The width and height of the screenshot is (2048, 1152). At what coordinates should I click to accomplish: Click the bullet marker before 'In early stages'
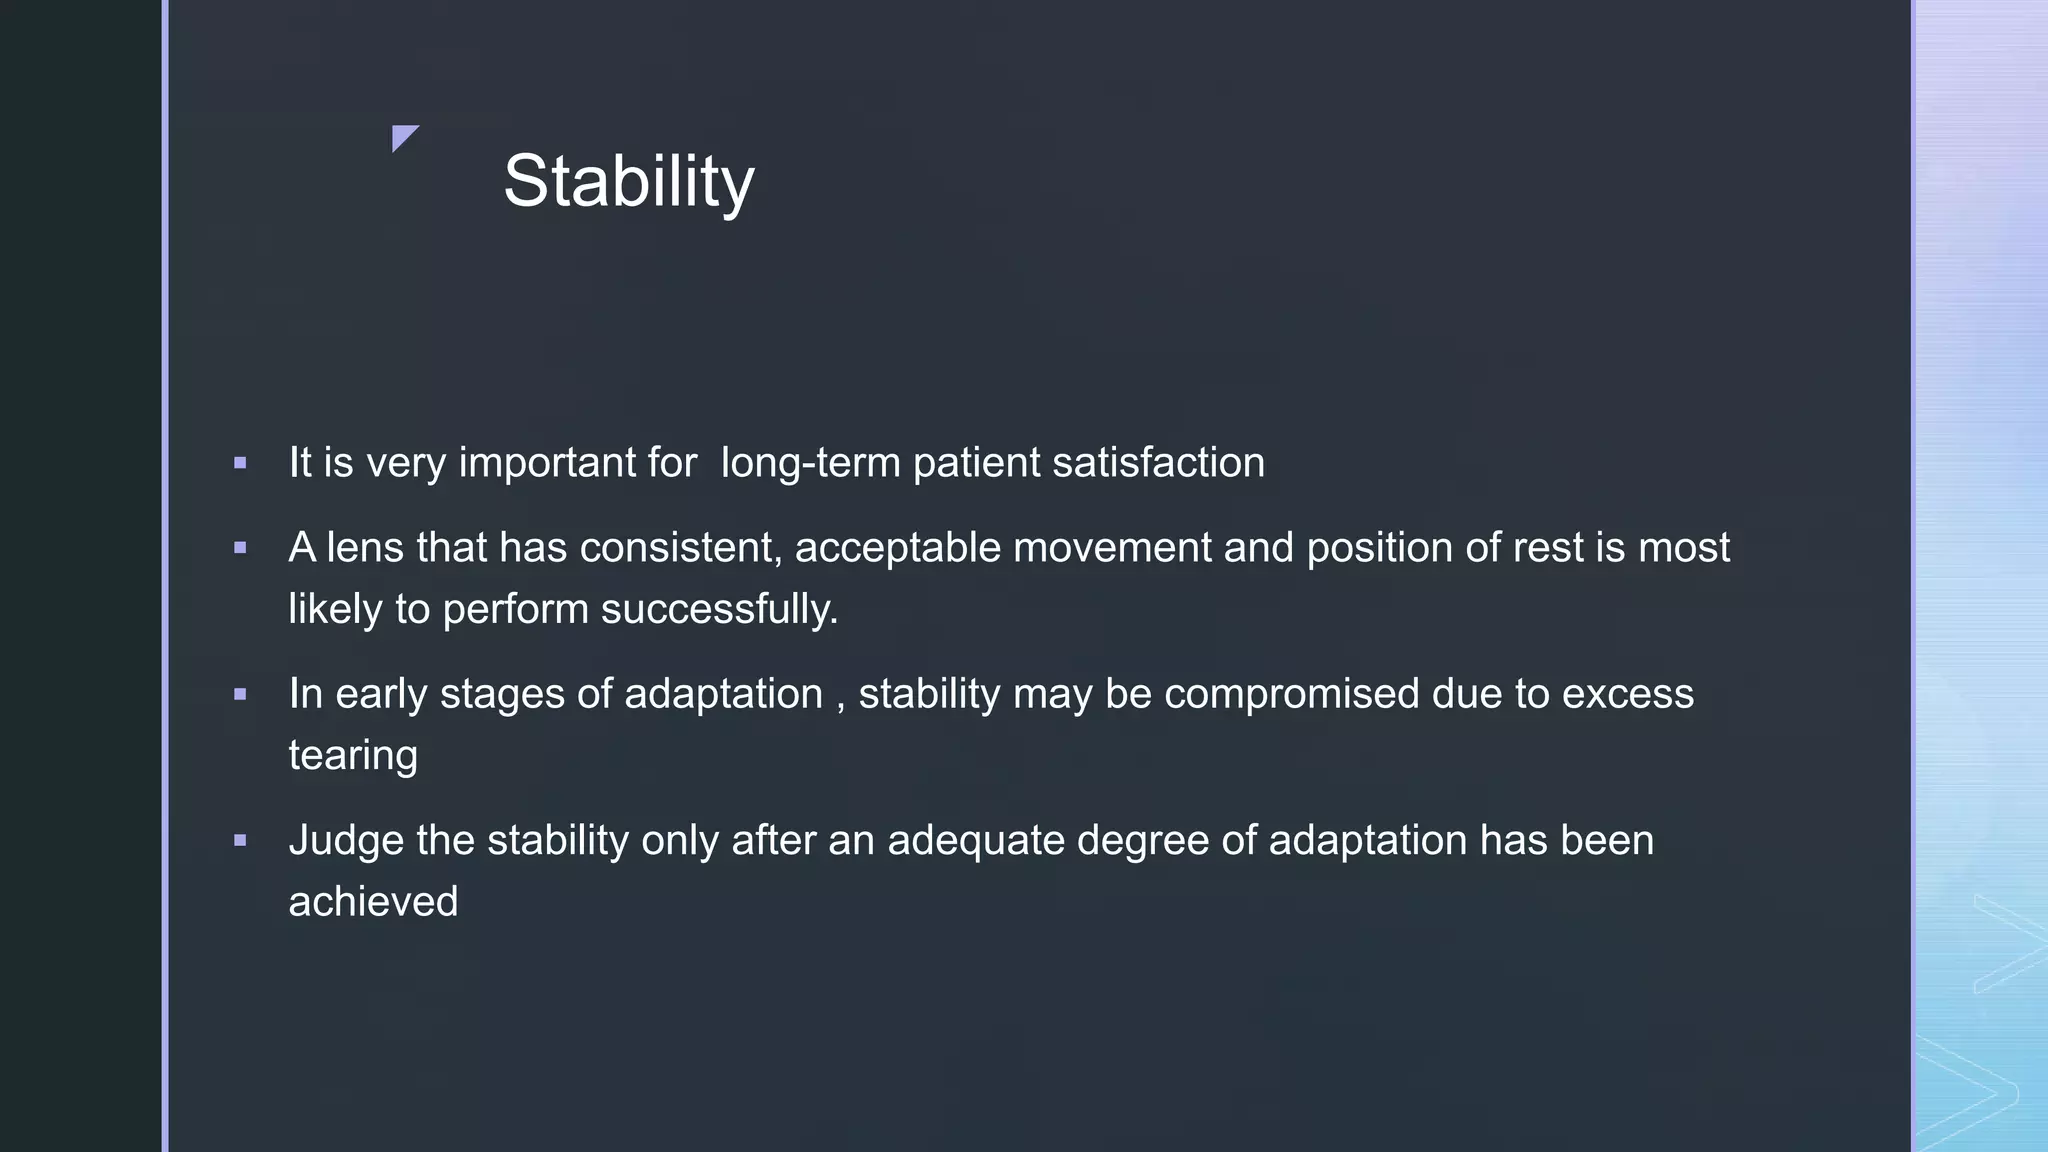[x=240, y=694]
